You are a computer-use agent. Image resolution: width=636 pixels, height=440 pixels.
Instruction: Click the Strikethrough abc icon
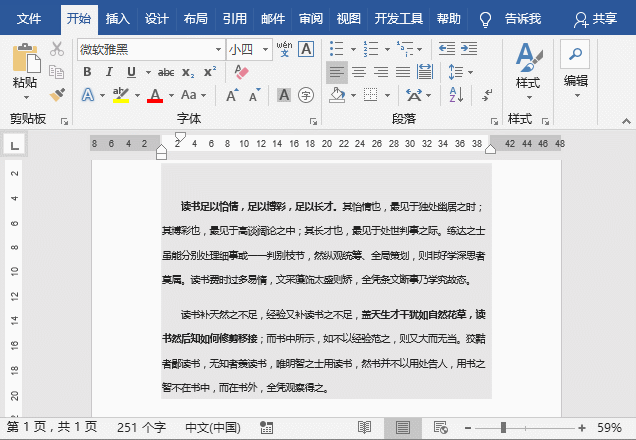click(x=166, y=72)
